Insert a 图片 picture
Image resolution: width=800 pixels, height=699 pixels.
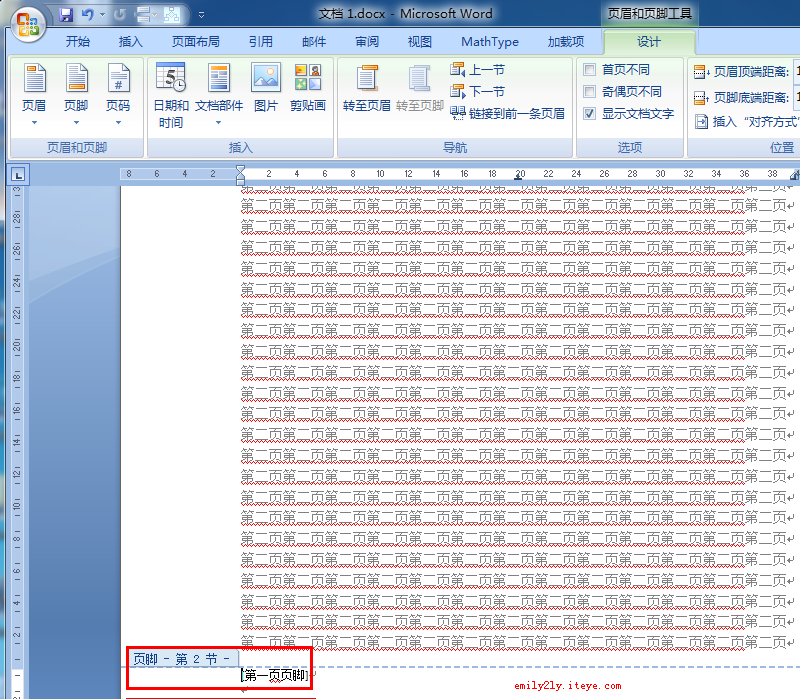point(266,87)
